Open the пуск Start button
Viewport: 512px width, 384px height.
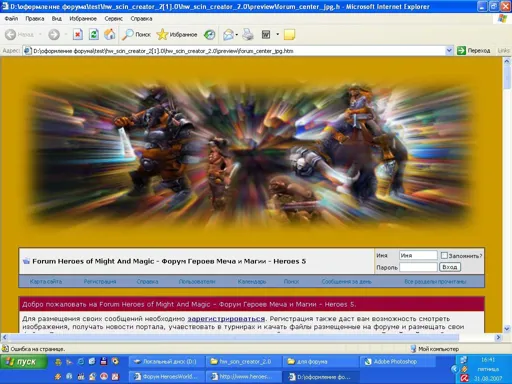click(x=23, y=362)
